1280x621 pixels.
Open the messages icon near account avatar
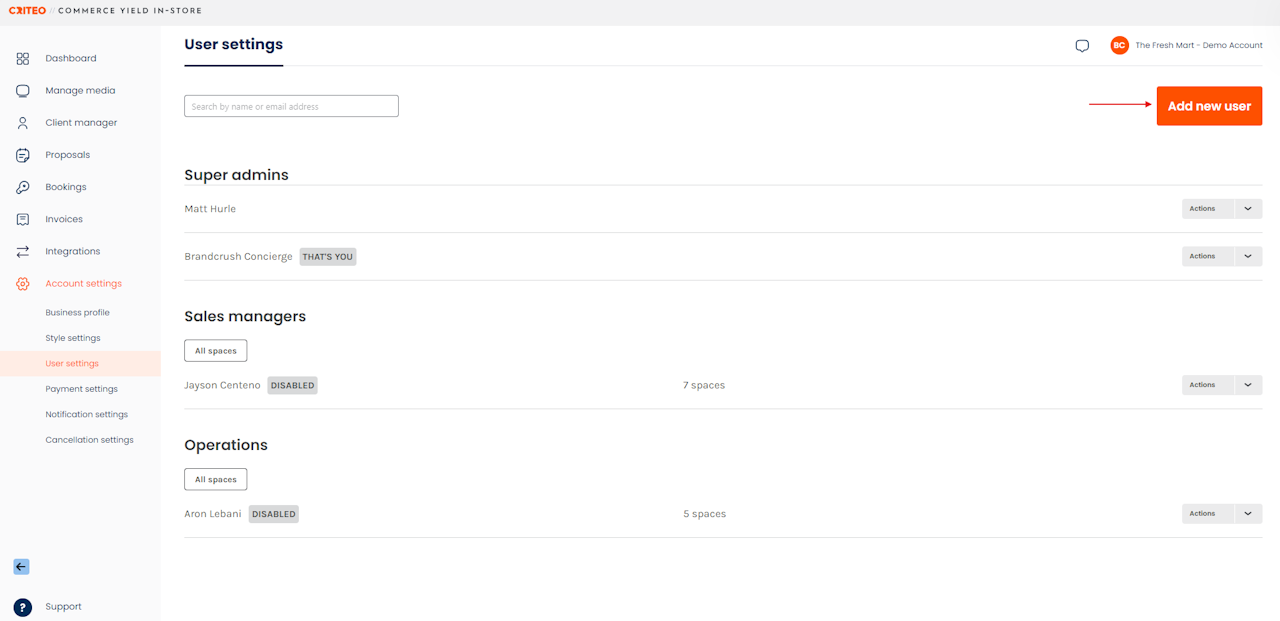pyautogui.click(x=1082, y=46)
